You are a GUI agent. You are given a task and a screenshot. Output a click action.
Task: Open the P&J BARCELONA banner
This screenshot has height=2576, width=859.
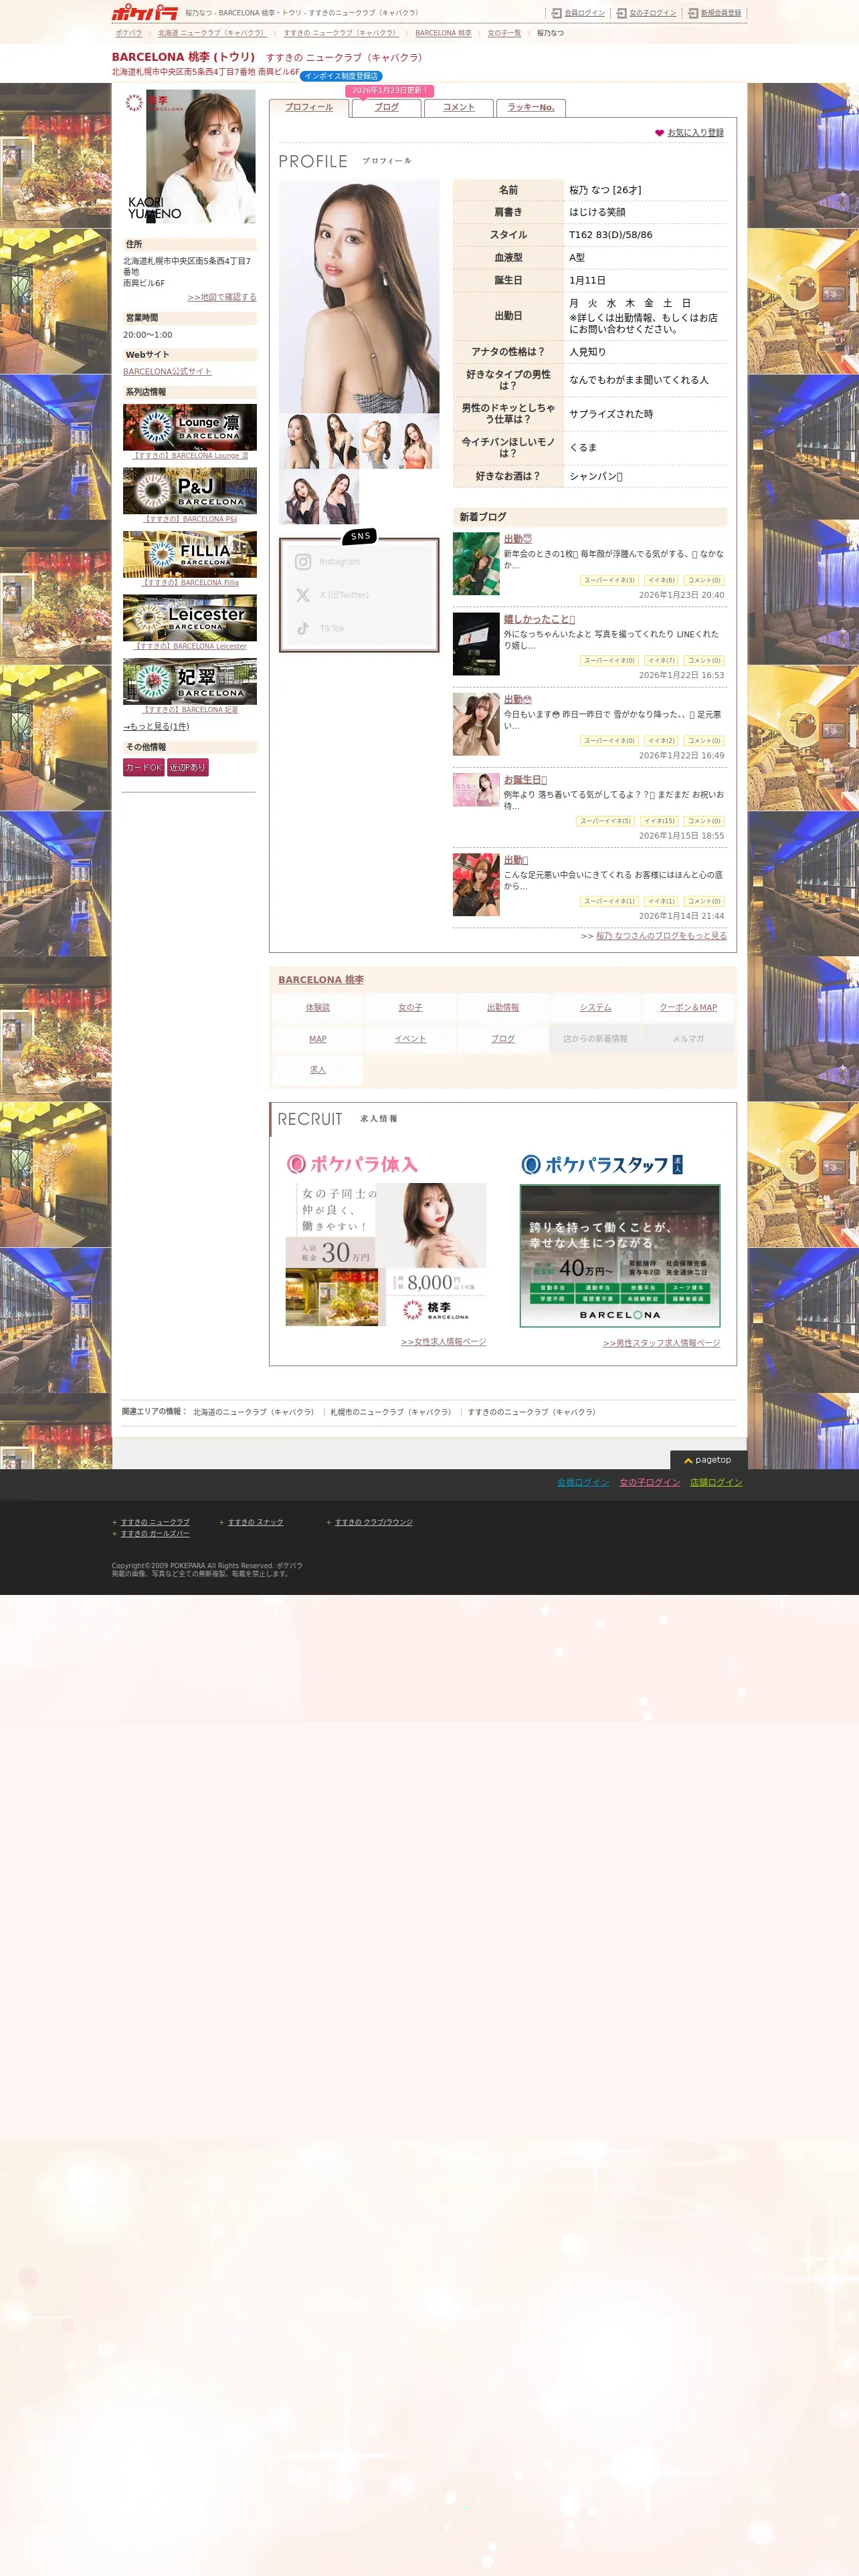coord(190,491)
